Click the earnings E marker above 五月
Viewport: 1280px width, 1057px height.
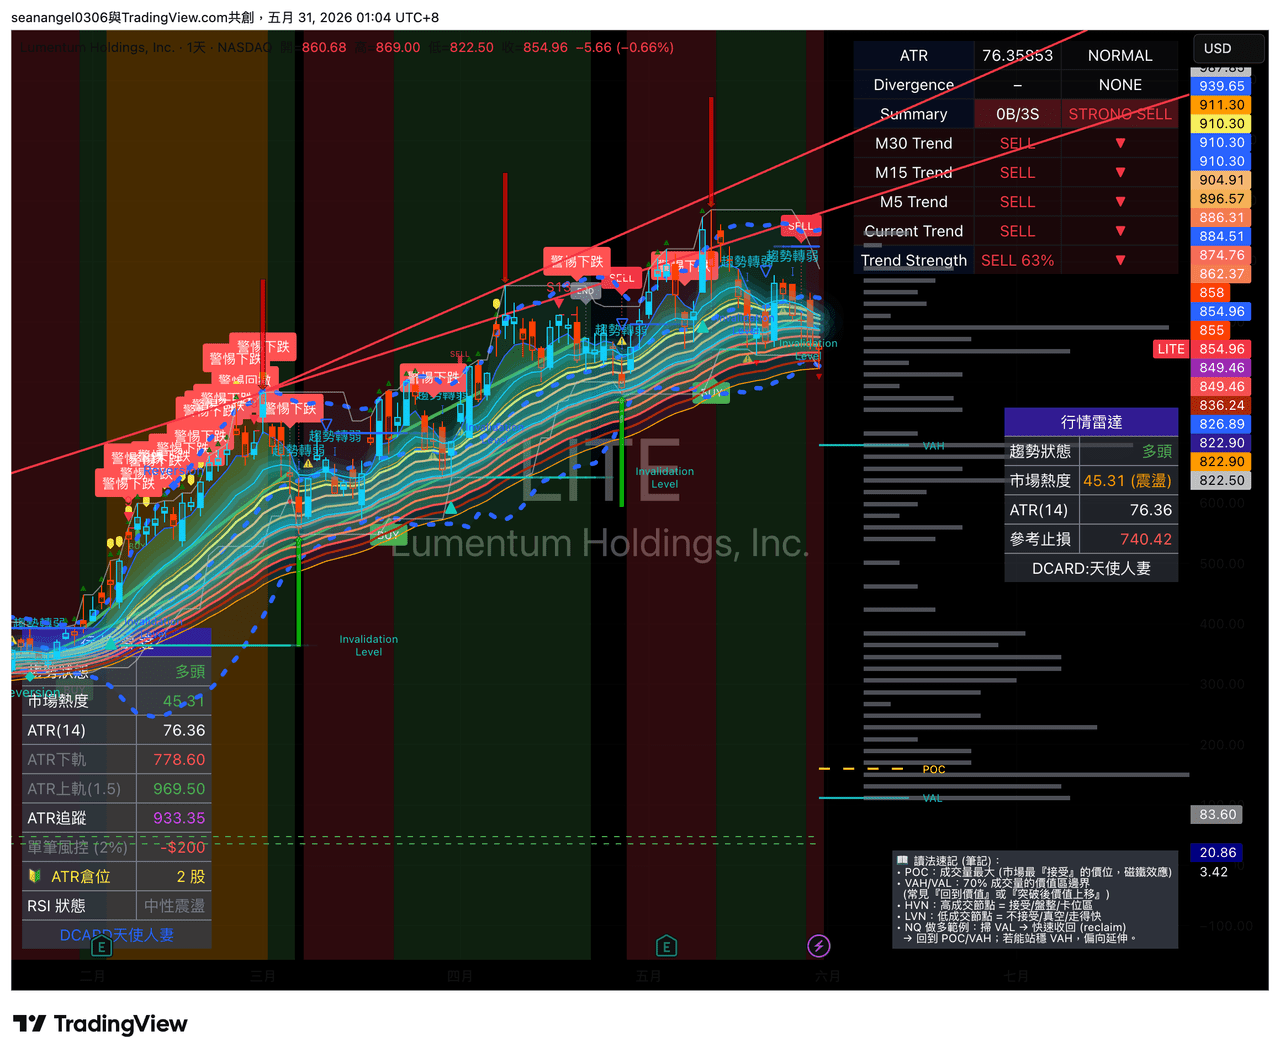click(667, 946)
